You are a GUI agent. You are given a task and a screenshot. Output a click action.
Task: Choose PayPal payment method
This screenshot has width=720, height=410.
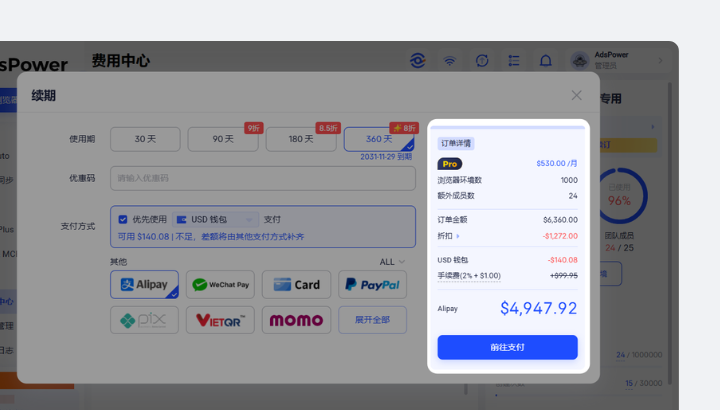(x=372, y=285)
